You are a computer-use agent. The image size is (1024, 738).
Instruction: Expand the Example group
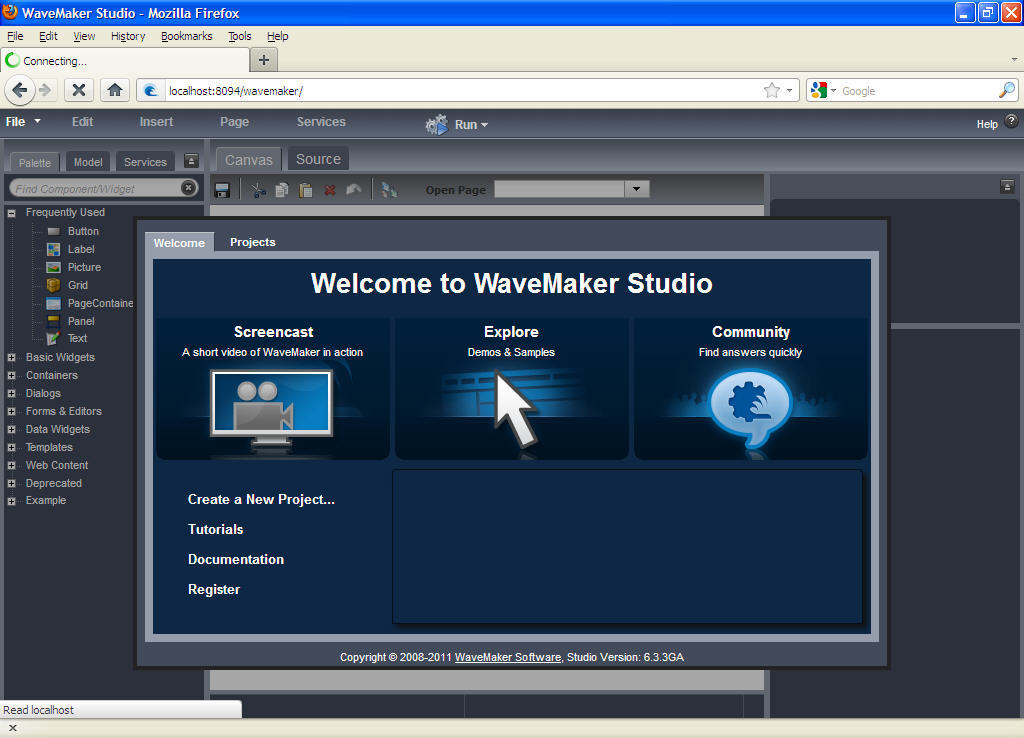click(11, 501)
